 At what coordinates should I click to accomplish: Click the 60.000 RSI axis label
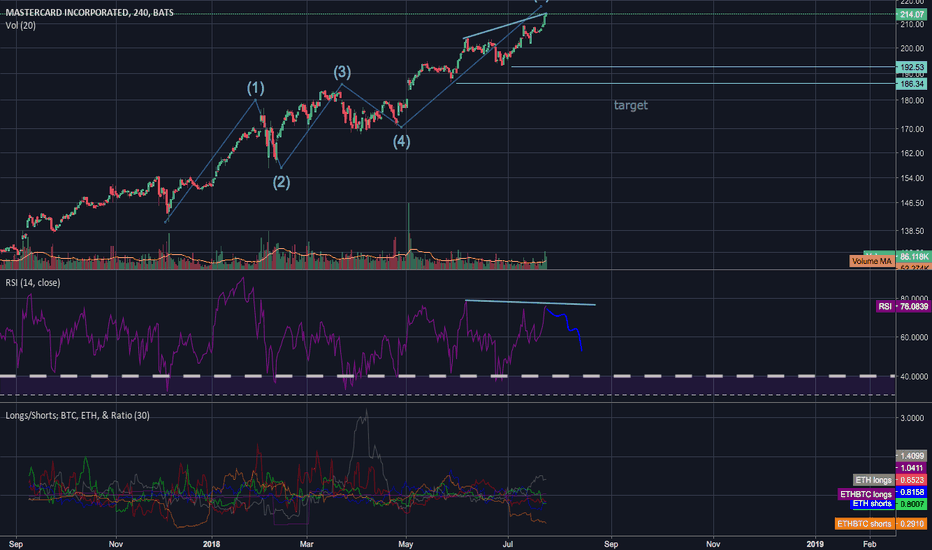914,337
